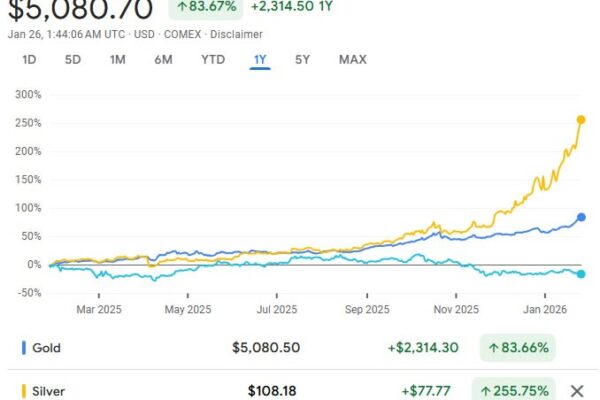Click the 255.75% gain badge in Silver row
600x400 pixels.
[519, 390]
